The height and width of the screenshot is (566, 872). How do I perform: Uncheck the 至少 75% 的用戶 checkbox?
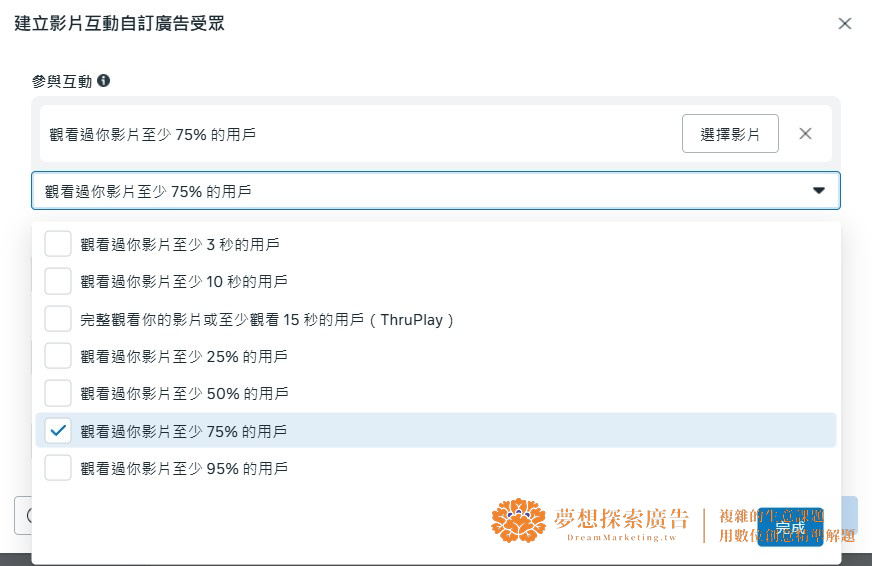(58, 430)
